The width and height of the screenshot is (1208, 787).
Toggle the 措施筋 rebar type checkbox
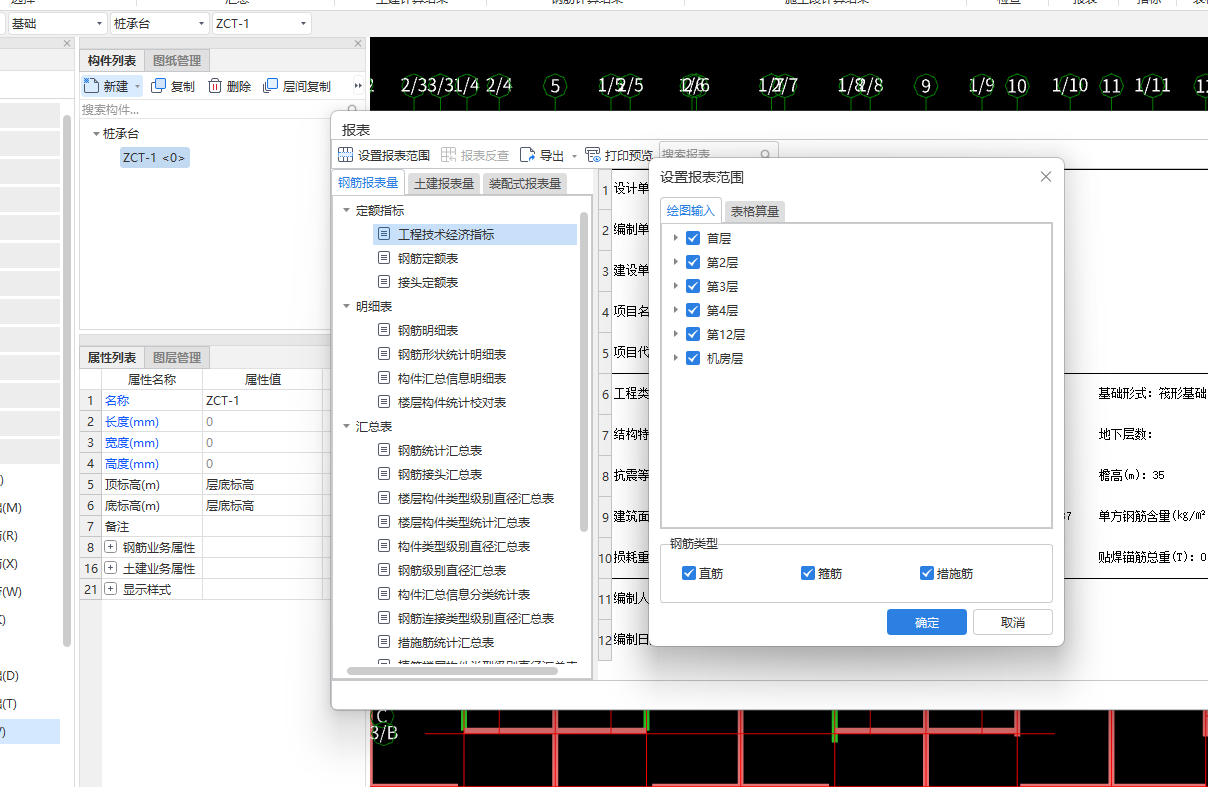(x=927, y=573)
